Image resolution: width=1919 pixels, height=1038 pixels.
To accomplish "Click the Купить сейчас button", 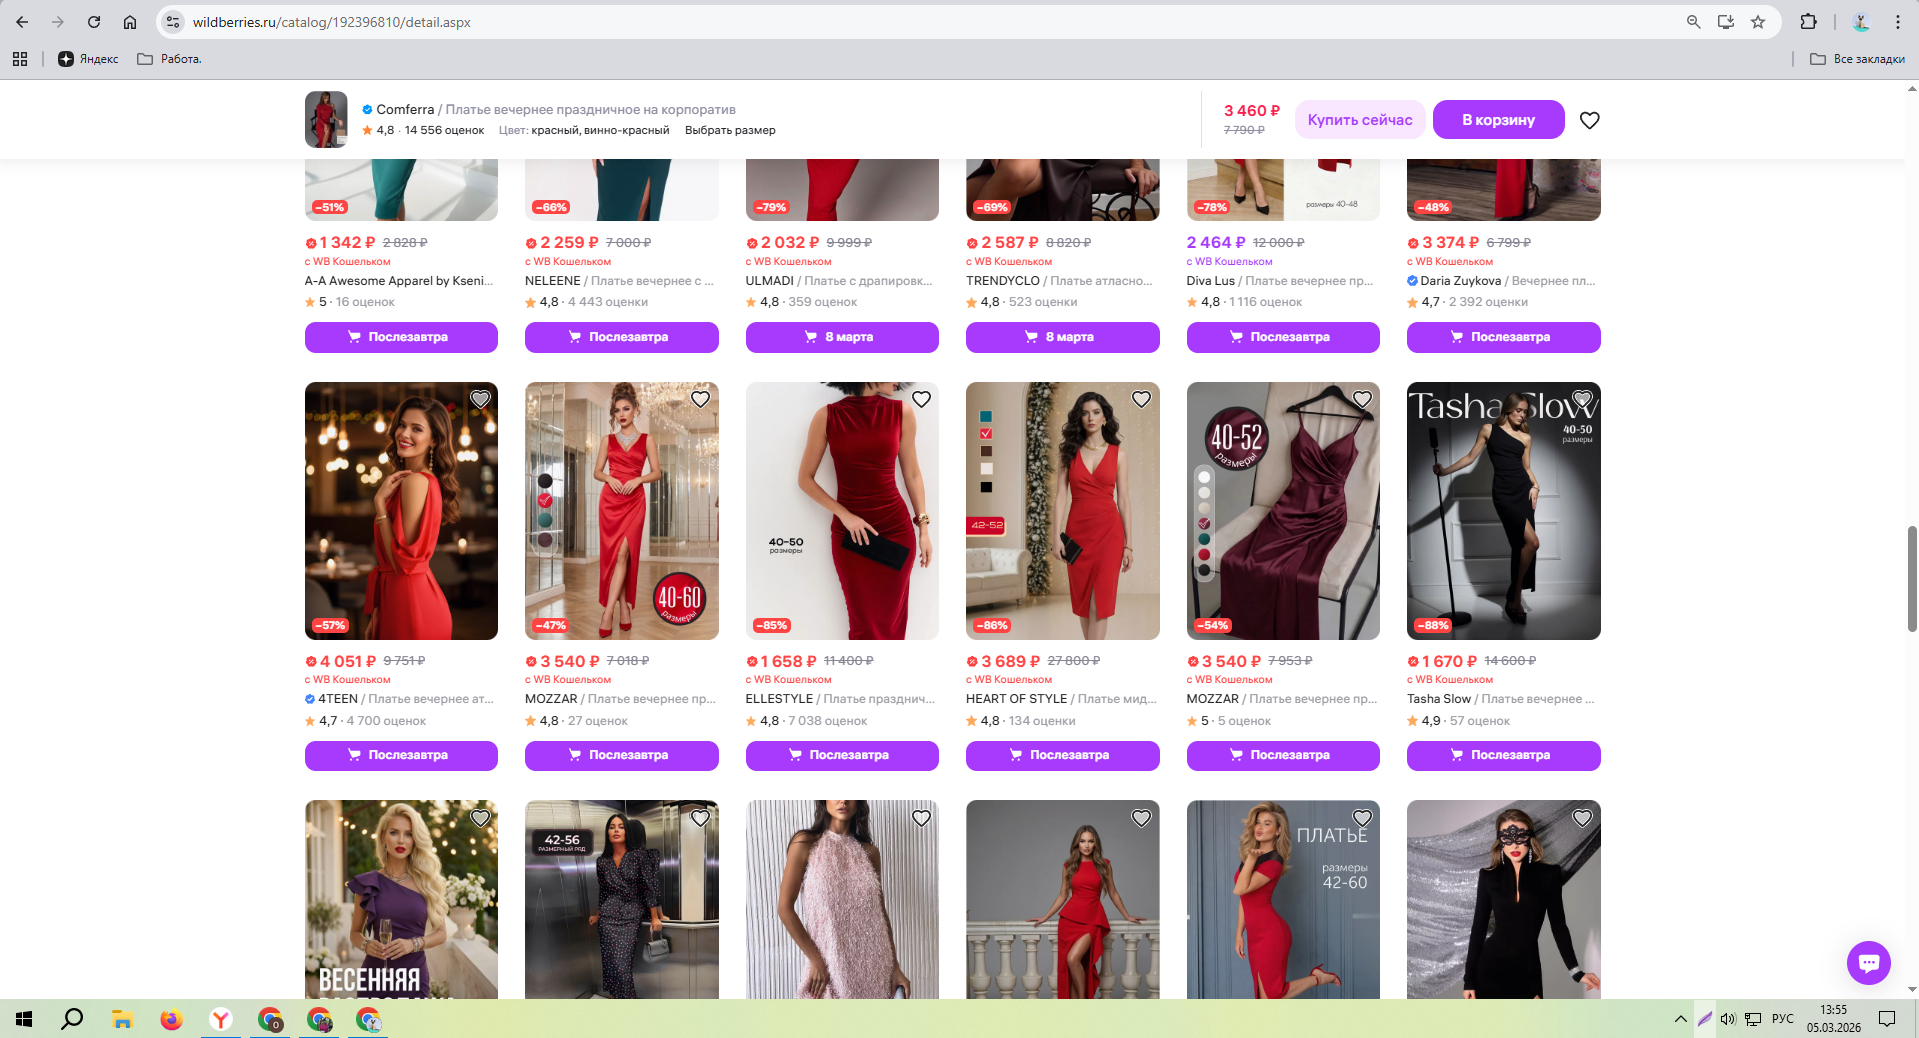I will [x=1360, y=120].
